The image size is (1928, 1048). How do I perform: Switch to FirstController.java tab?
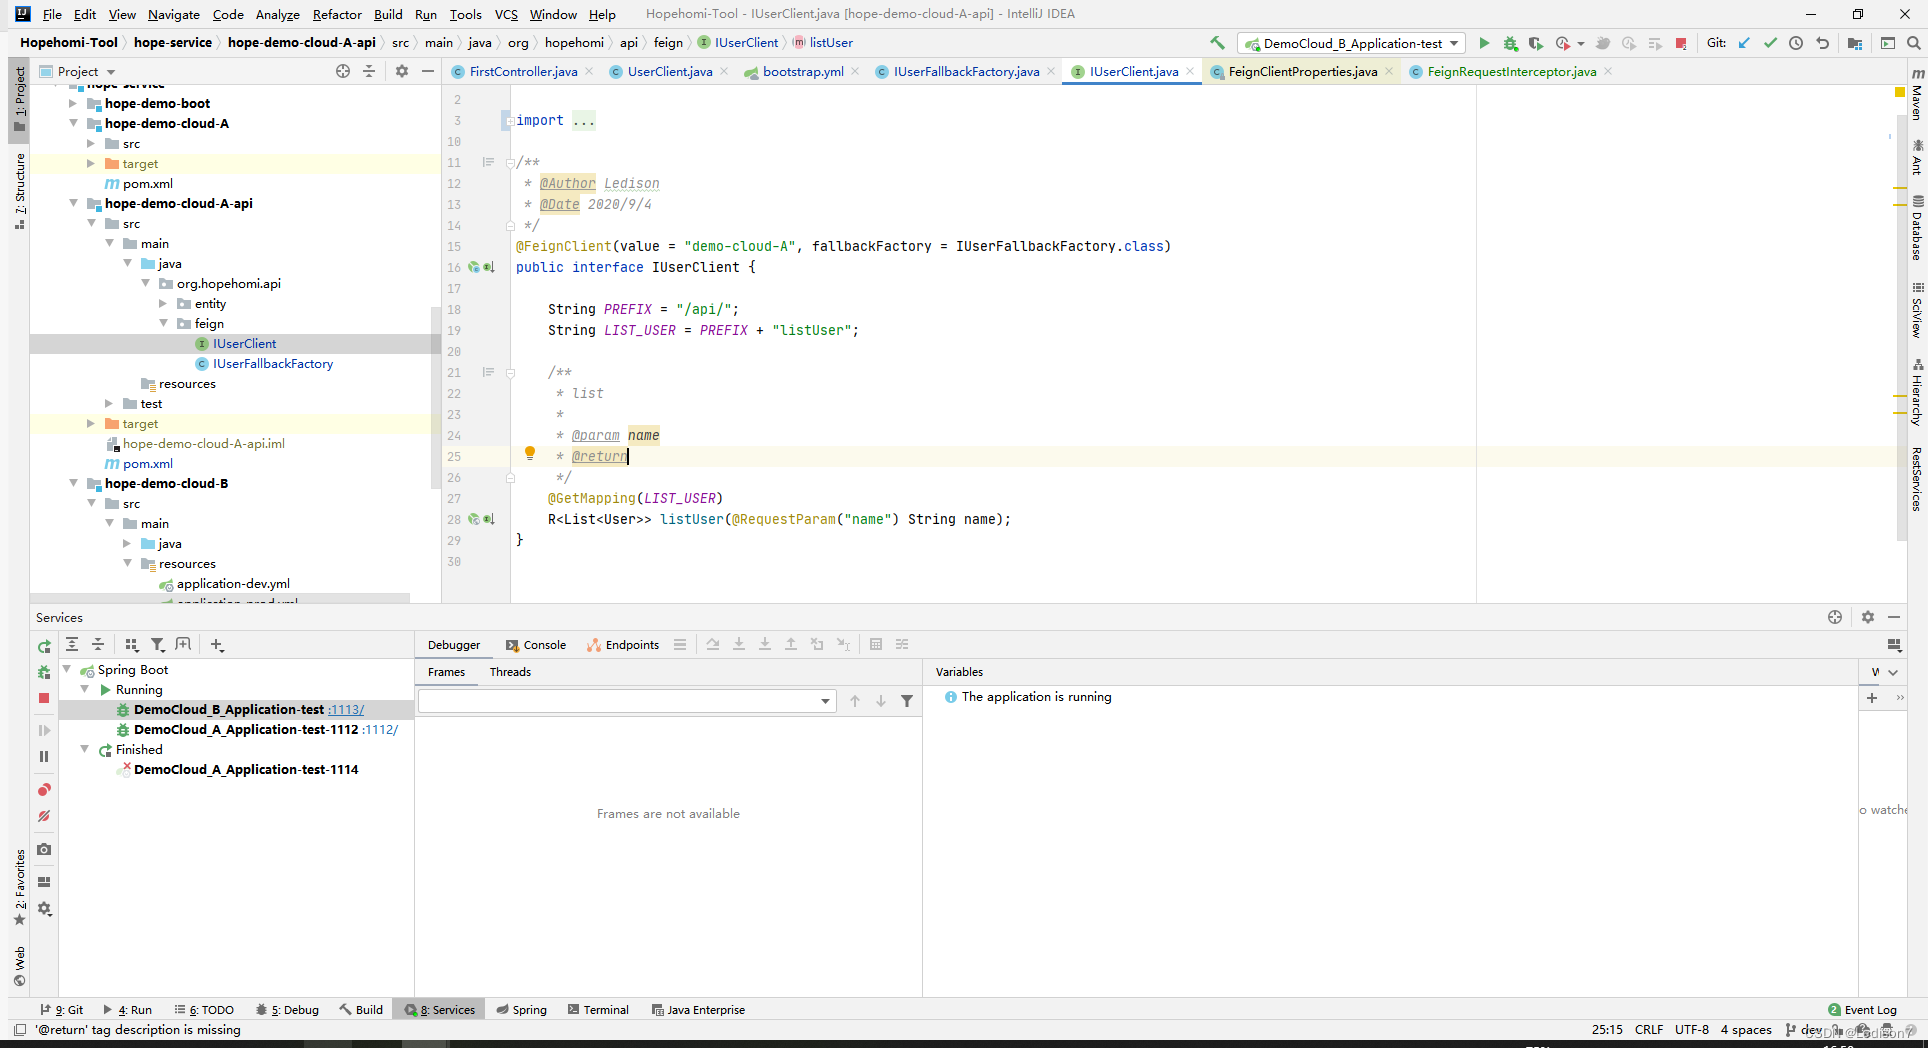click(523, 71)
